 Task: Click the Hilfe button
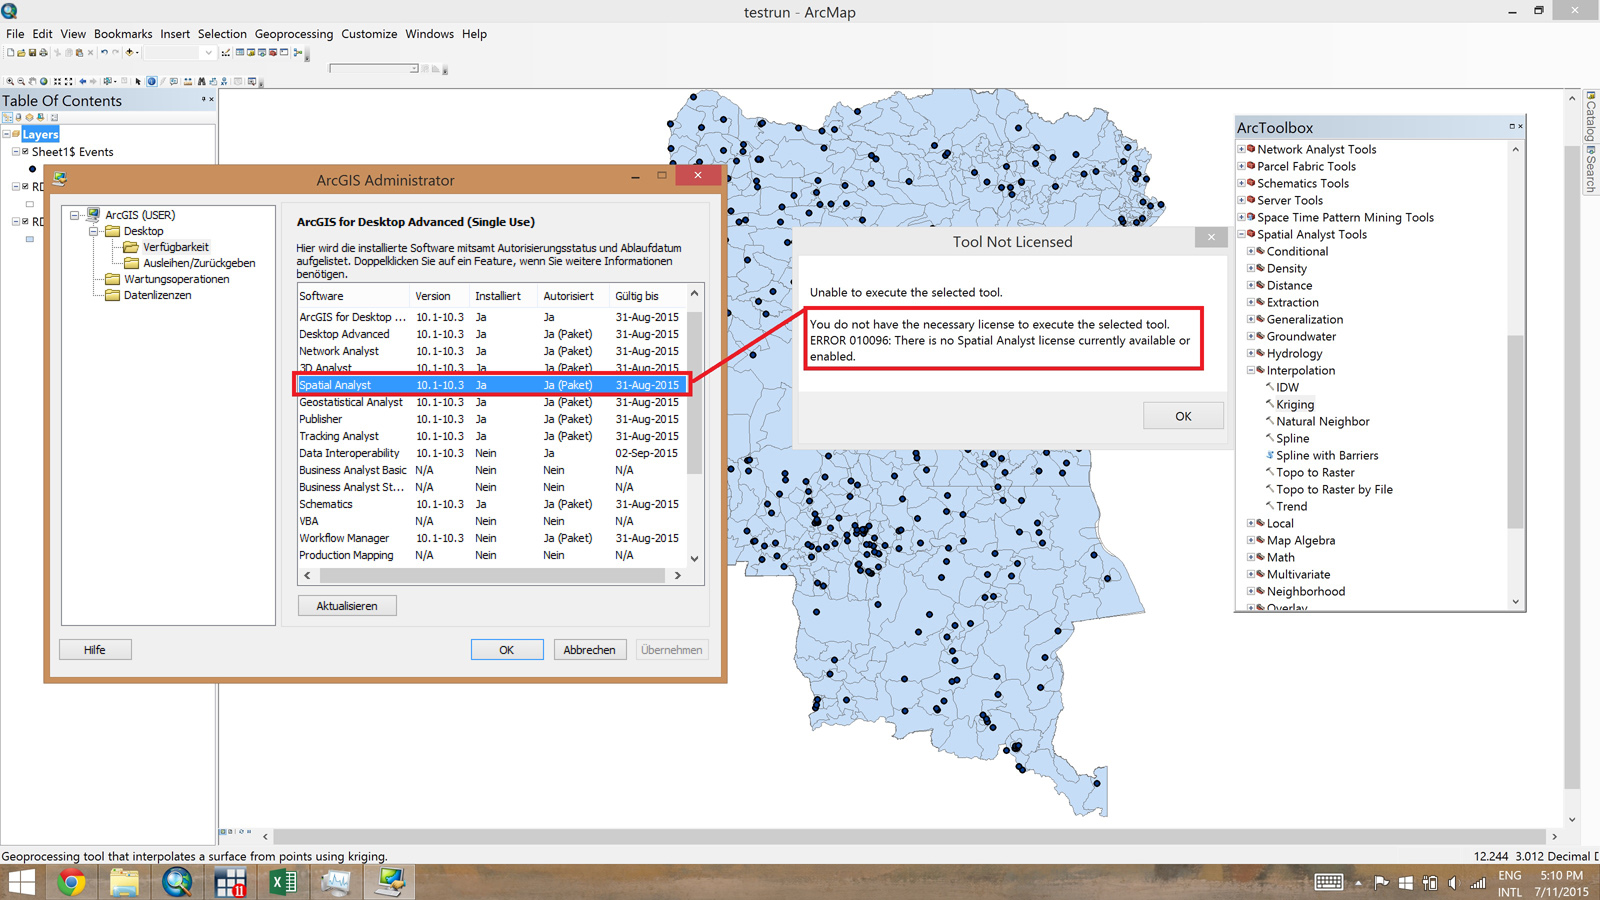click(95, 650)
